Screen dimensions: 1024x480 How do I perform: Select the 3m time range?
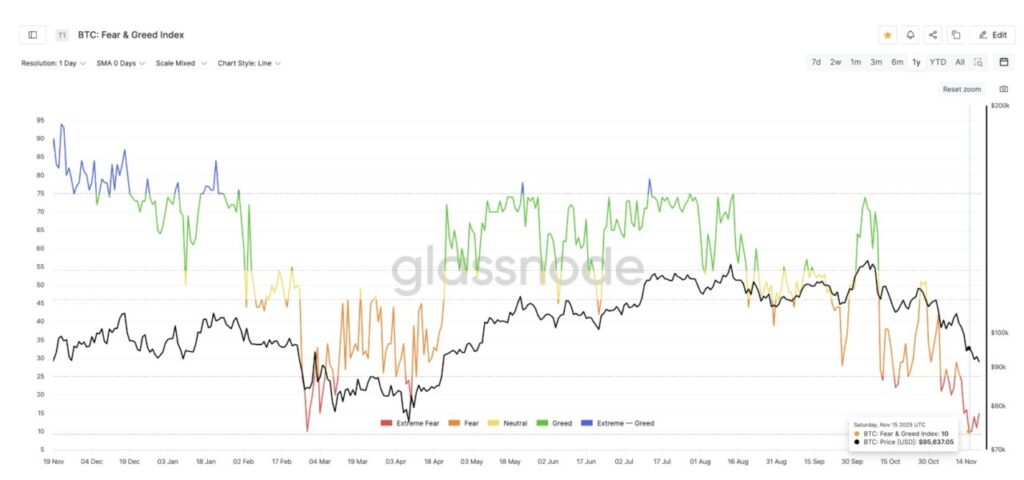coord(876,62)
